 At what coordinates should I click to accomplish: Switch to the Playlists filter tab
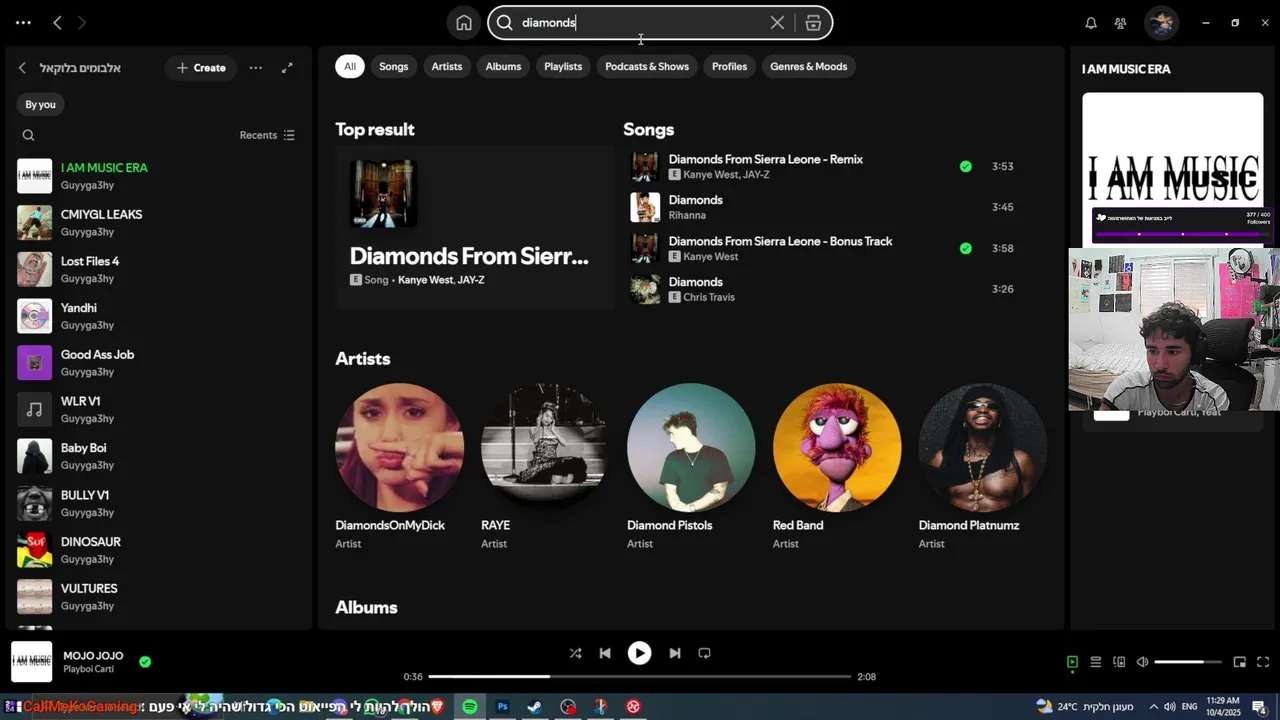[563, 67]
